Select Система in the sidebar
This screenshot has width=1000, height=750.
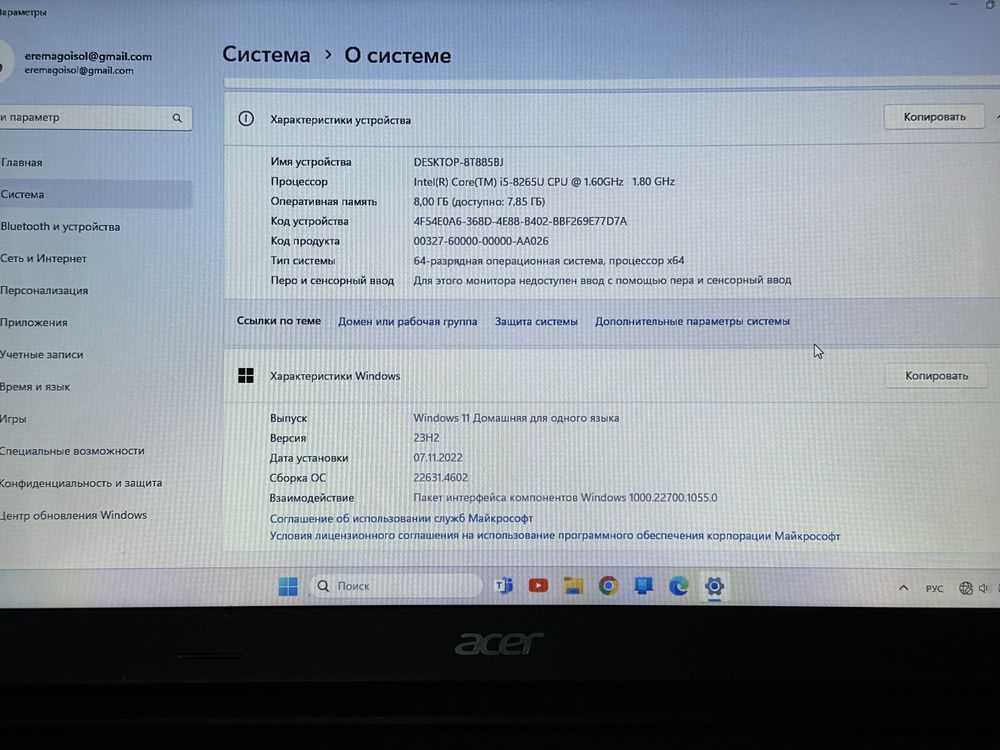pyautogui.click(x=96, y=195)
